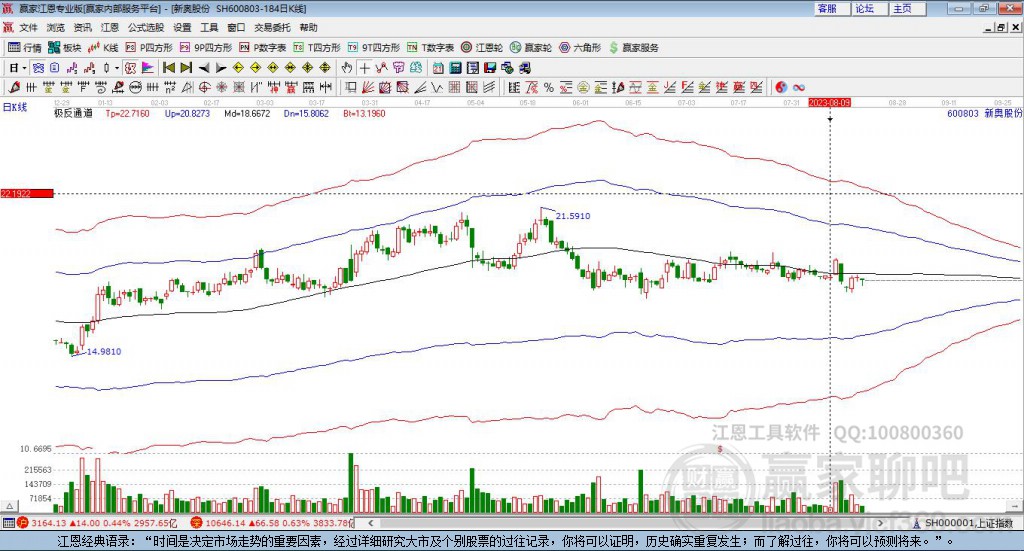1024x551 pixels.
Task: Click the yin-yang taiji icon
Action: 781,87
